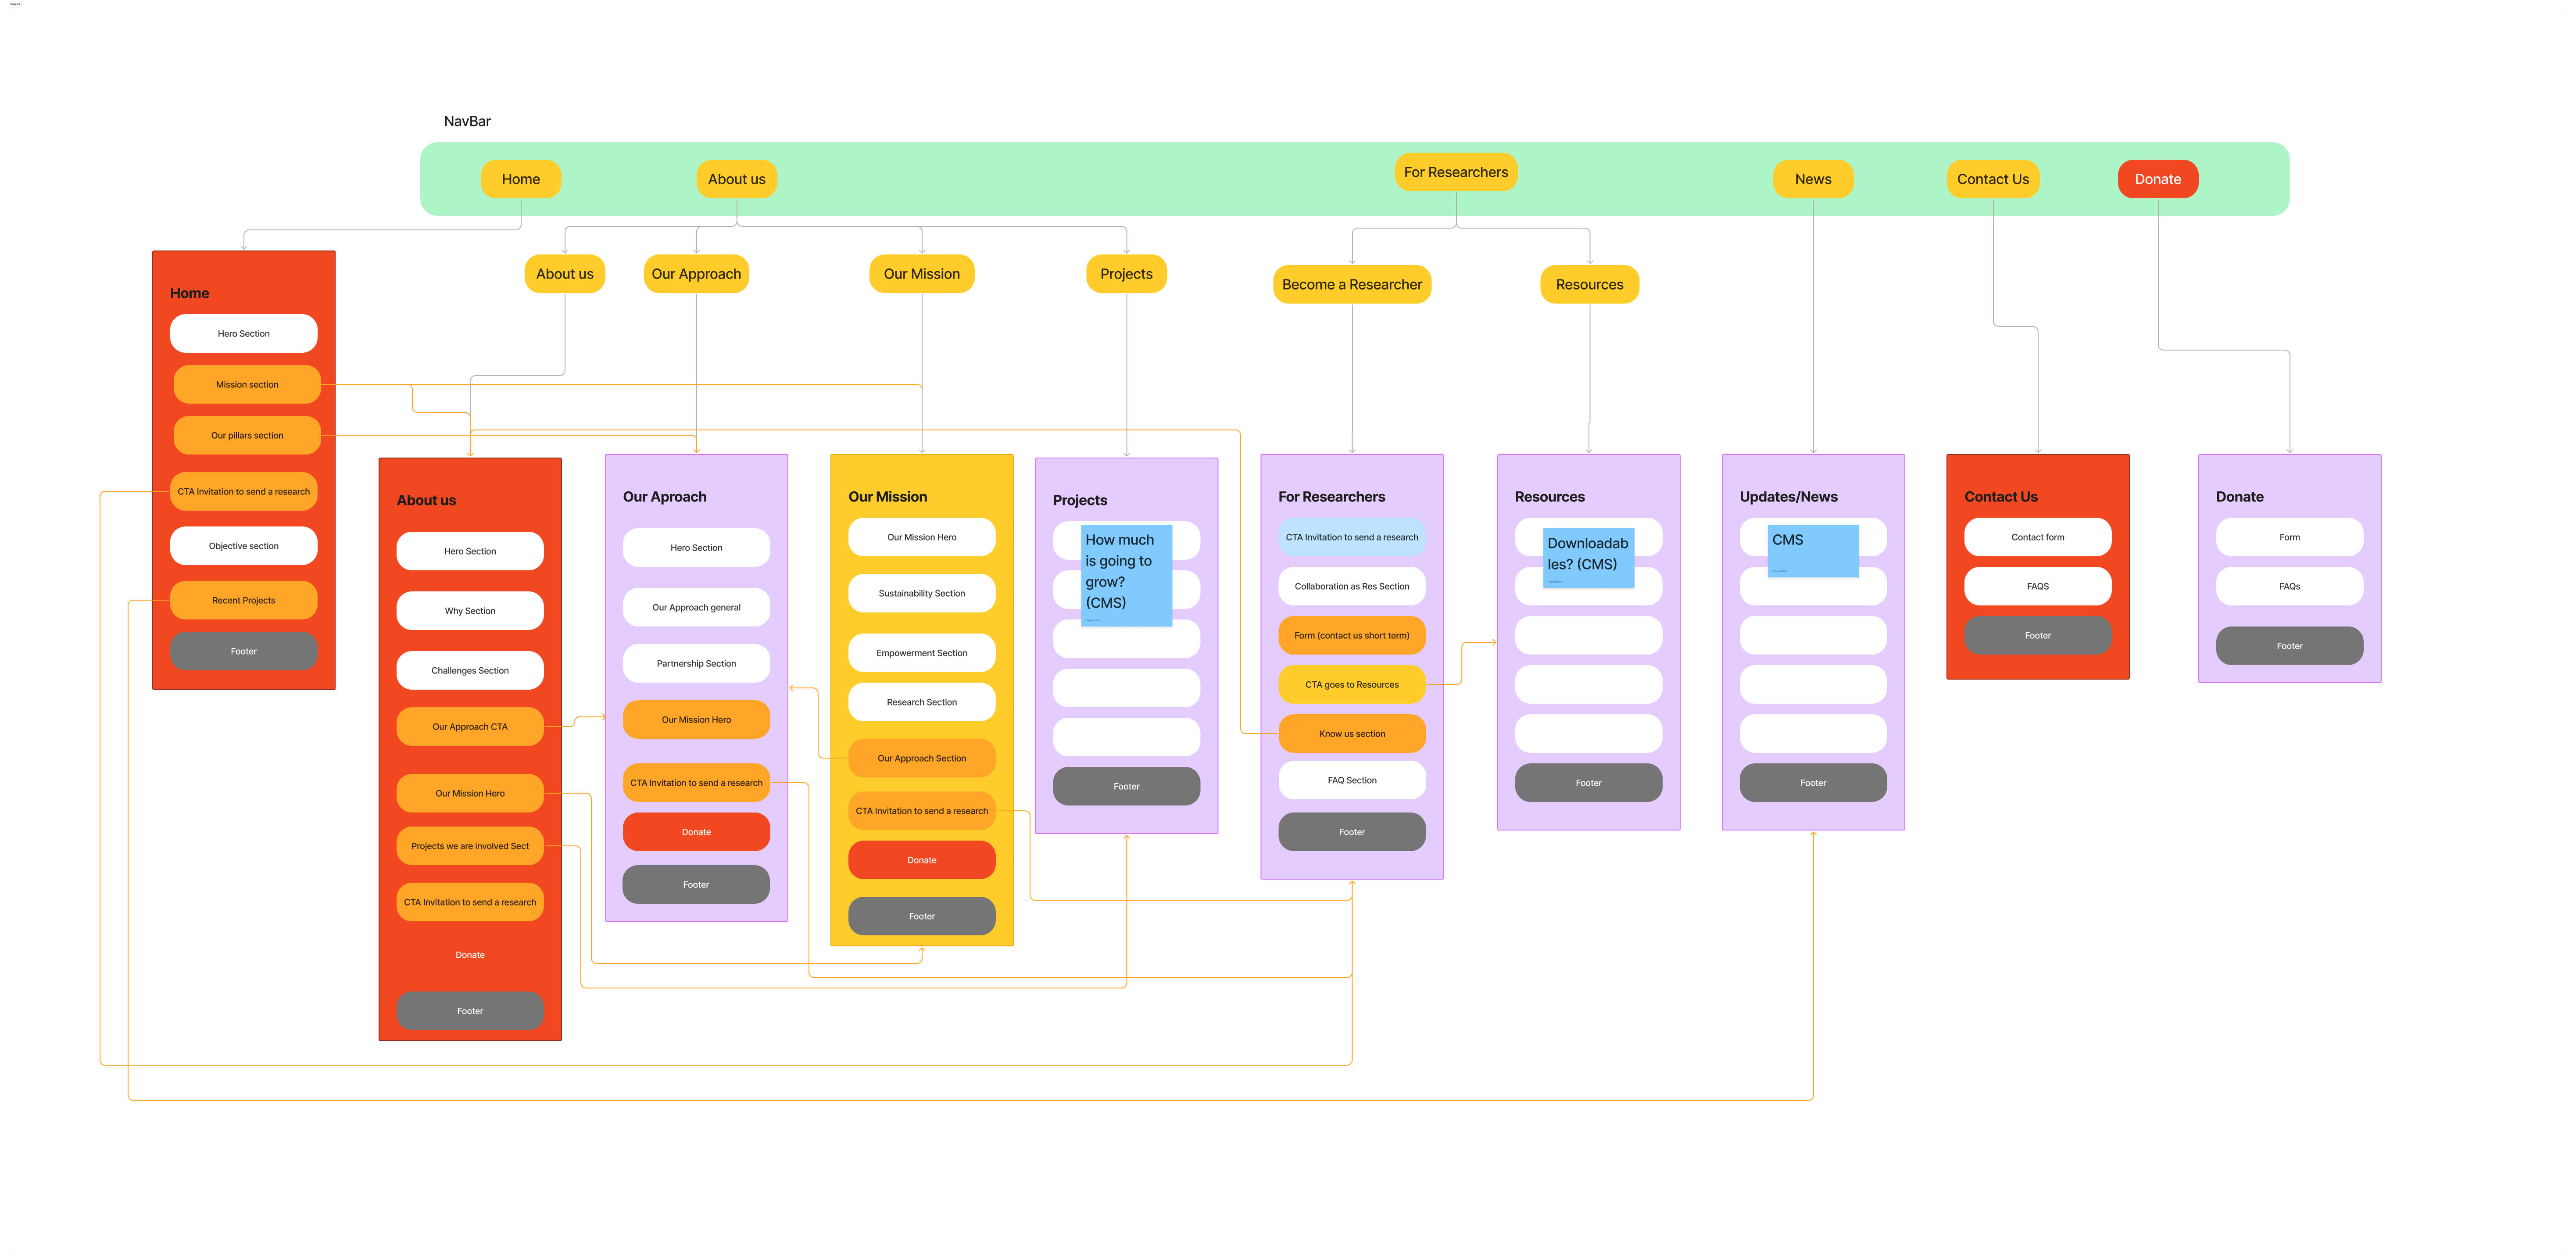This screenshot has width=2576, height=1260.
Task: Click the "NavBar" label above the green bar
Action: click(x=467, y=121)
